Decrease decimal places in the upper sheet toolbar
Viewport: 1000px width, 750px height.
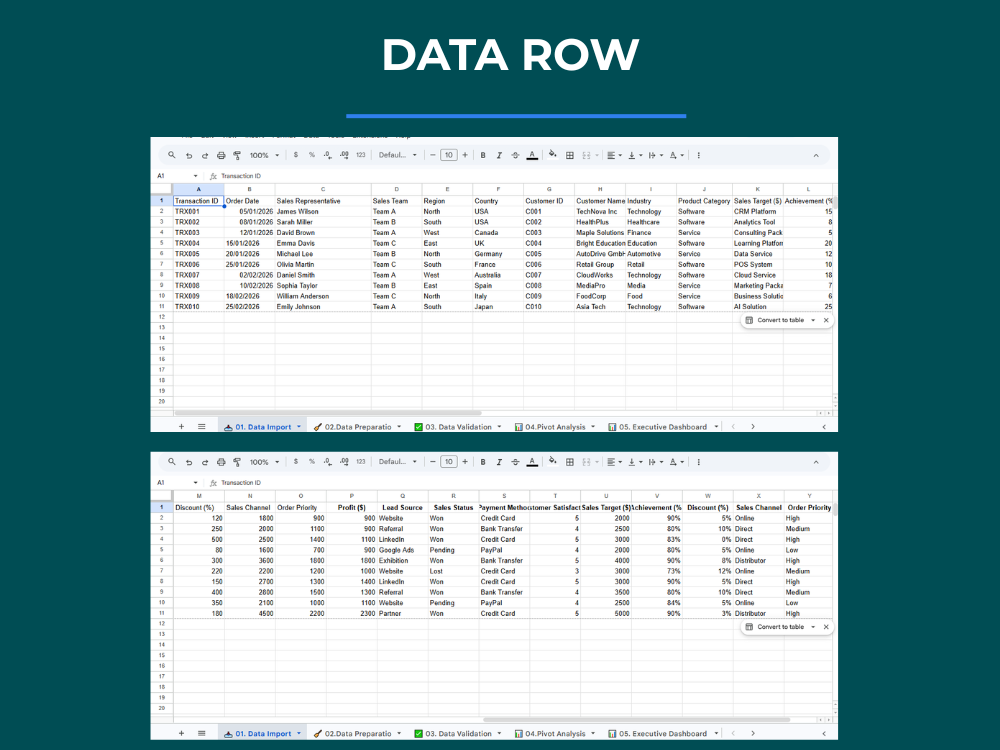point(328,155)
